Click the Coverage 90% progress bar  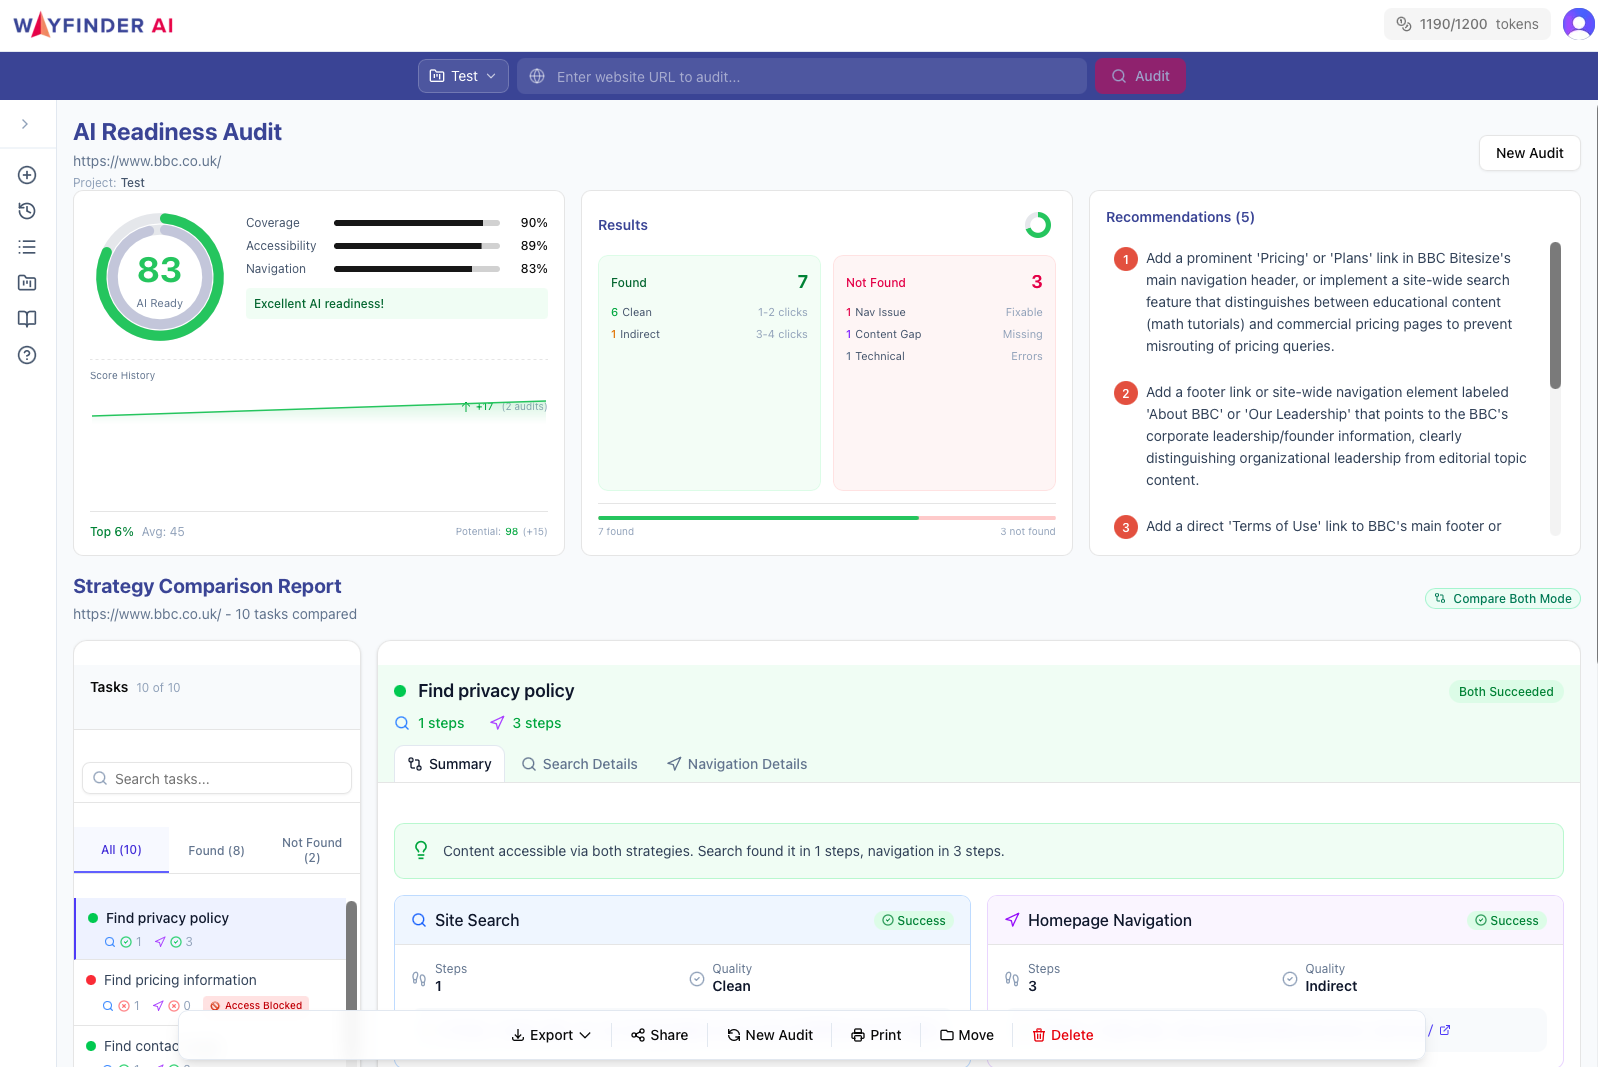click(x=416, y=223)
